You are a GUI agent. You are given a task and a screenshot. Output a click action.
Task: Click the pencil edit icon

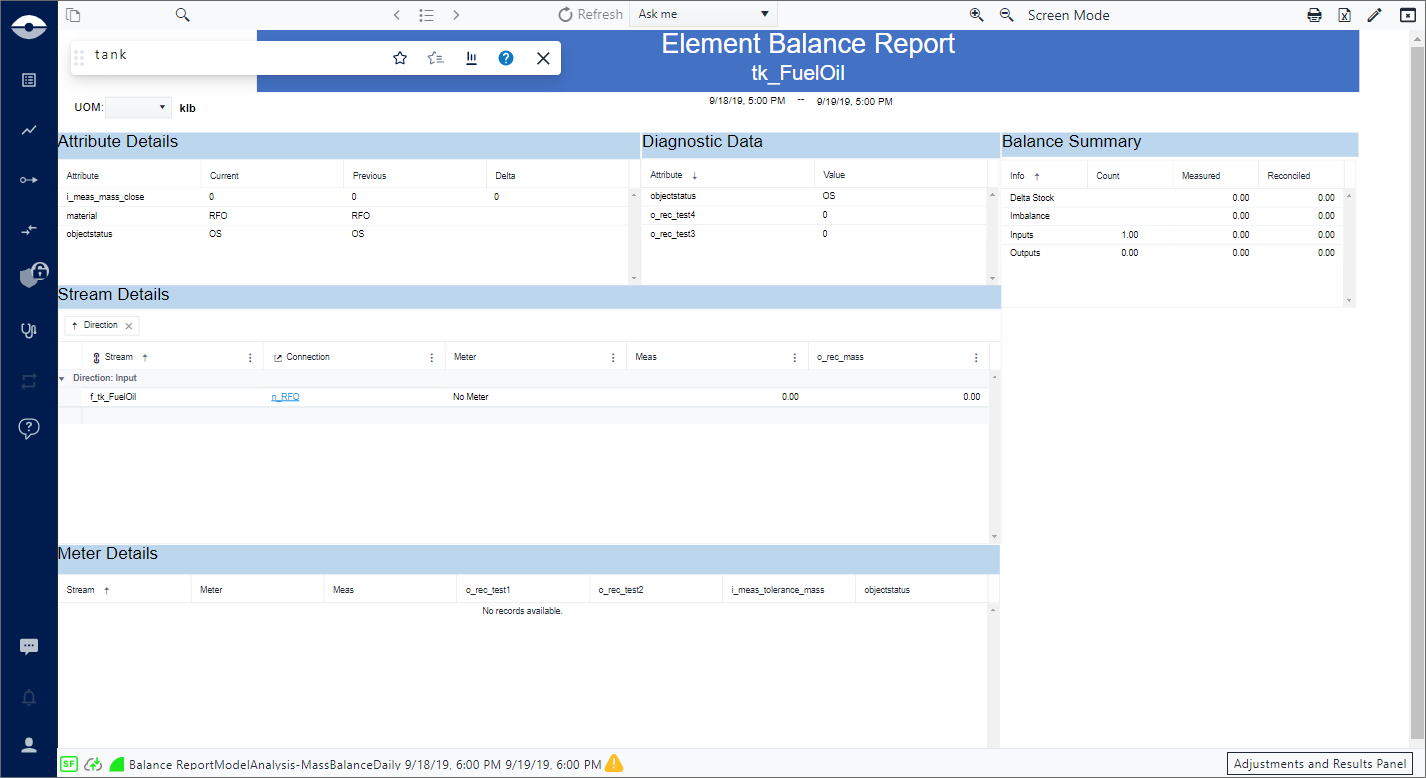tap(1375, 15)
